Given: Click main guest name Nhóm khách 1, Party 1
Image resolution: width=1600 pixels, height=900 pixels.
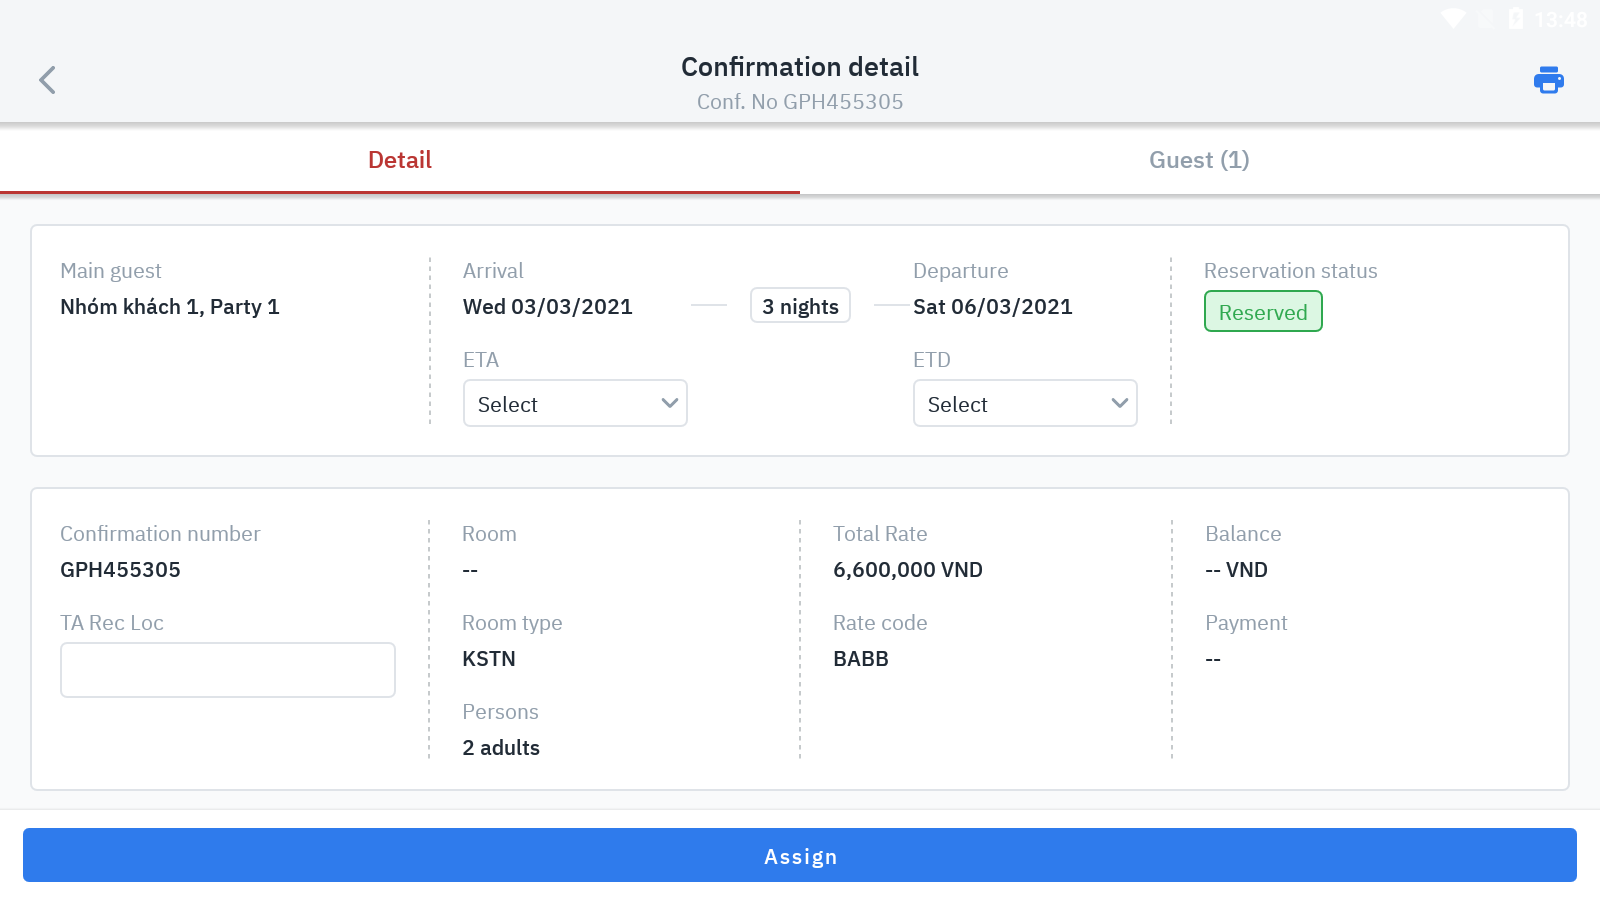Looking at the screenshot, I should click(170, 307).
